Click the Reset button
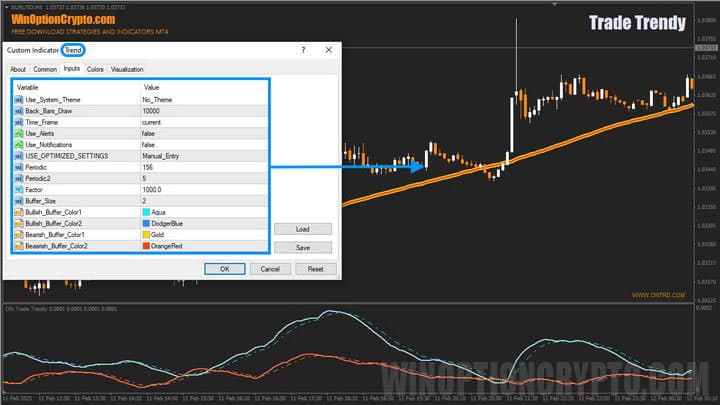Viewport: 720px width, 405px height. (x=315, y=268)
